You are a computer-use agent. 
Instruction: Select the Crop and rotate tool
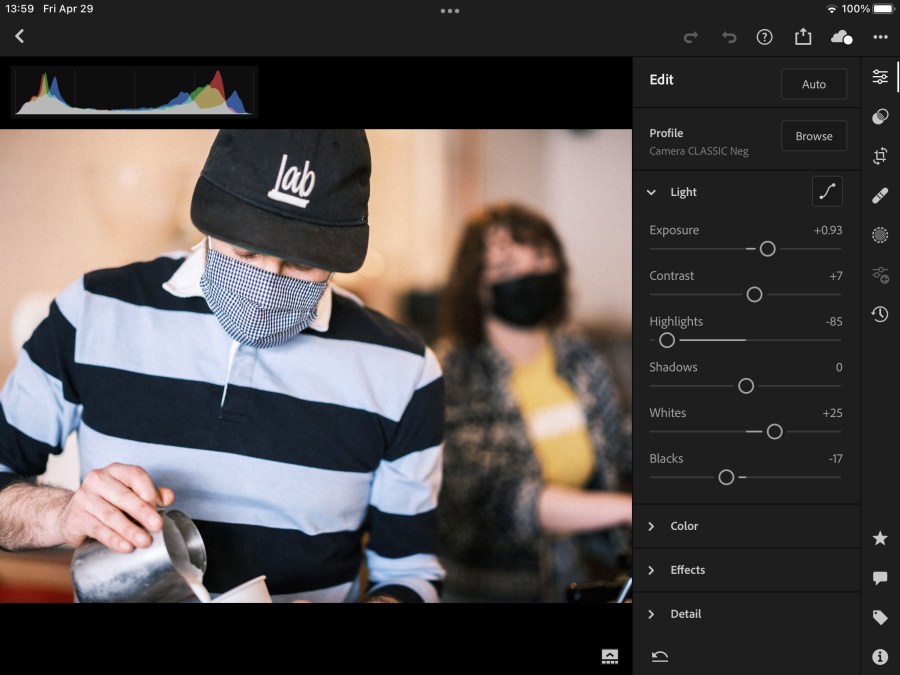click(880, 156)
